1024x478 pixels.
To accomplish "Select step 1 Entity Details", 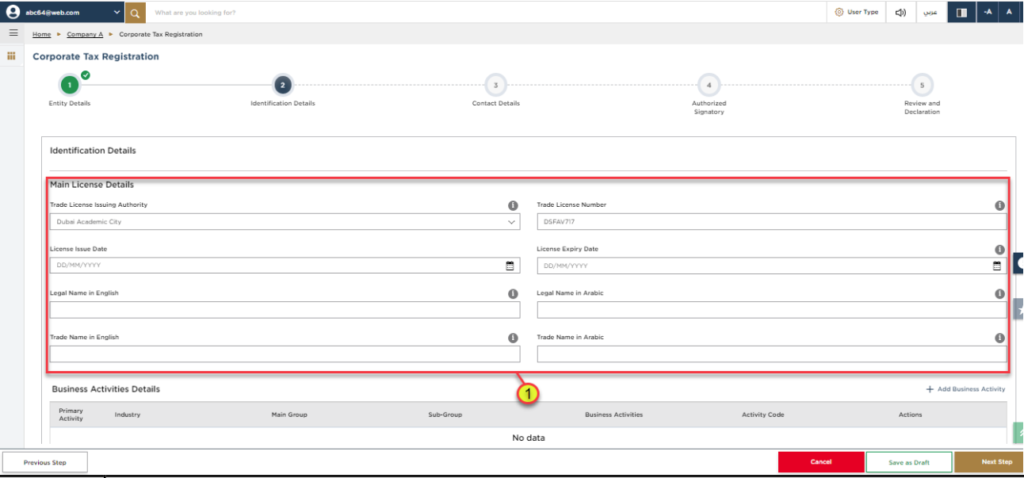I will coord(69,85).
